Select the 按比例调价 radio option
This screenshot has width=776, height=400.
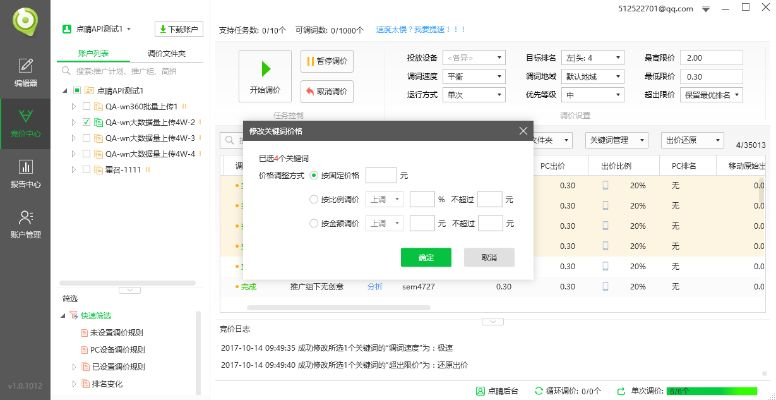(x=313, y=200)
